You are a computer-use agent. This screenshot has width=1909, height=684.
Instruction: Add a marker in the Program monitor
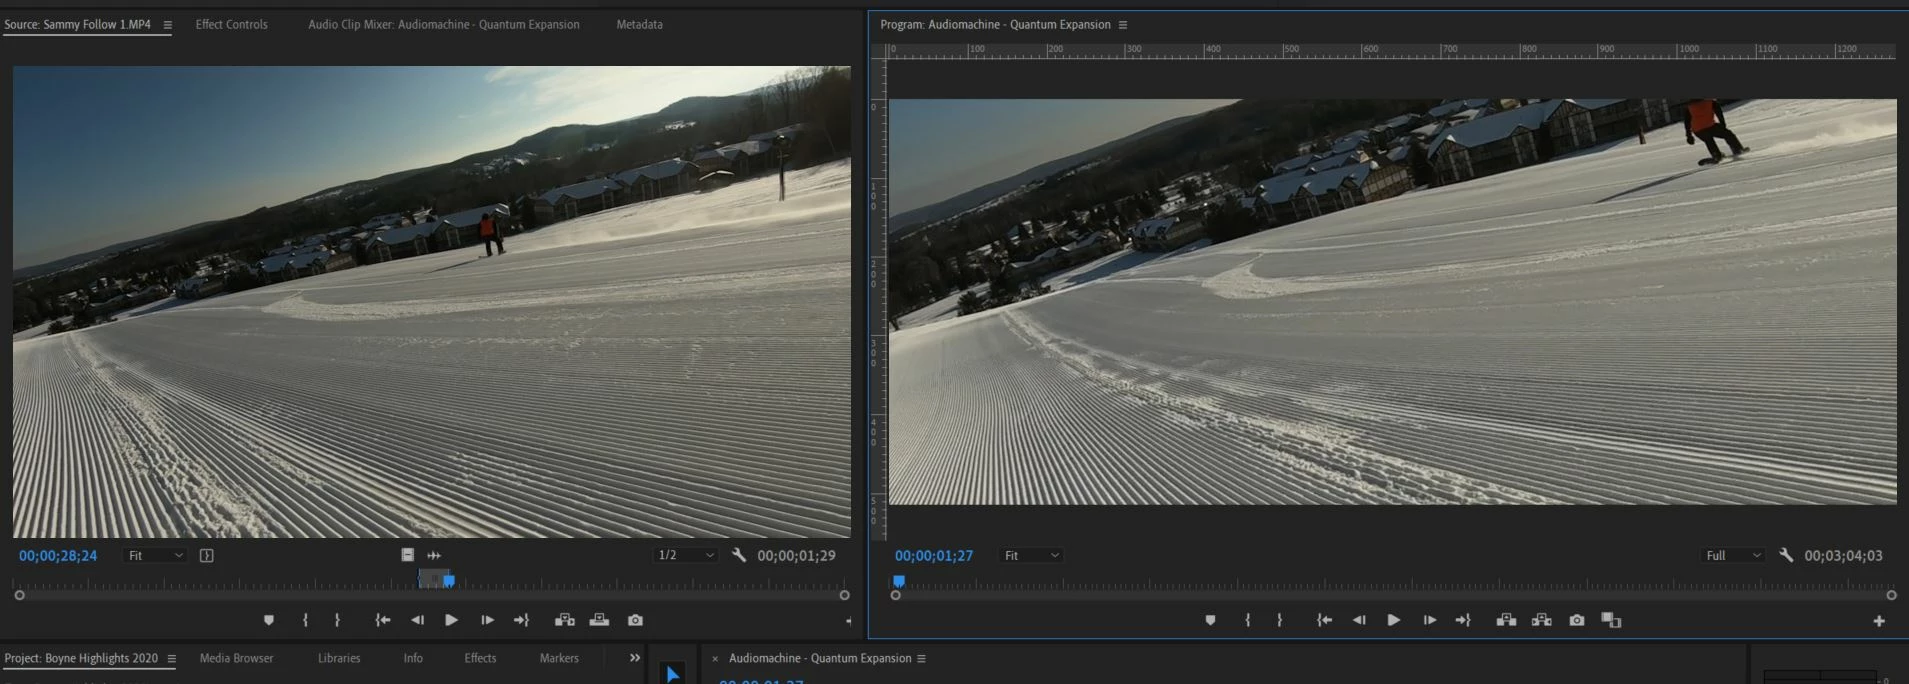1211,620
